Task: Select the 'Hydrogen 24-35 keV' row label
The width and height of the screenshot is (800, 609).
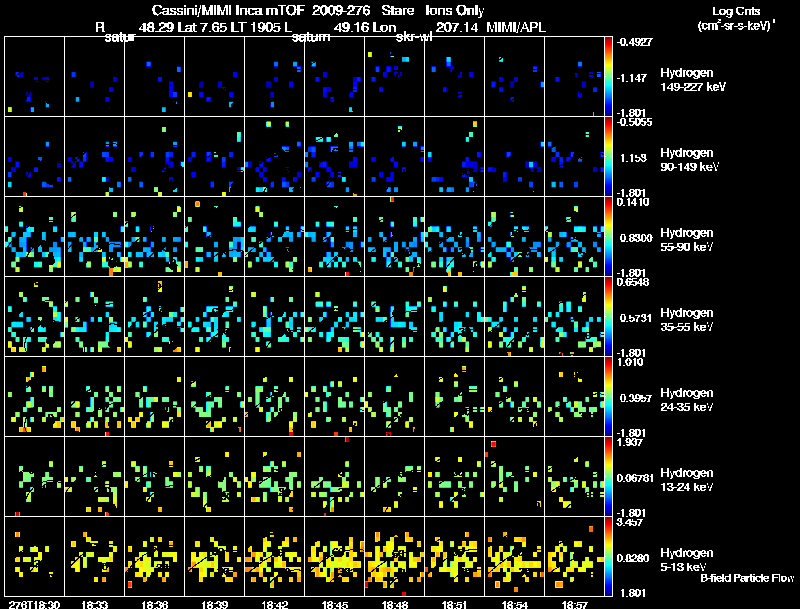Action: coord(687,400)
